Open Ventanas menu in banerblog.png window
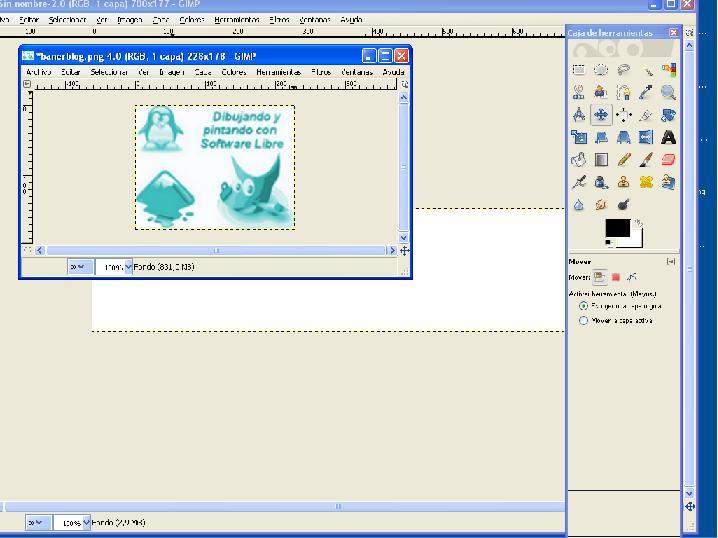This screenshot has width=718, height=538. tap(357, 72)
